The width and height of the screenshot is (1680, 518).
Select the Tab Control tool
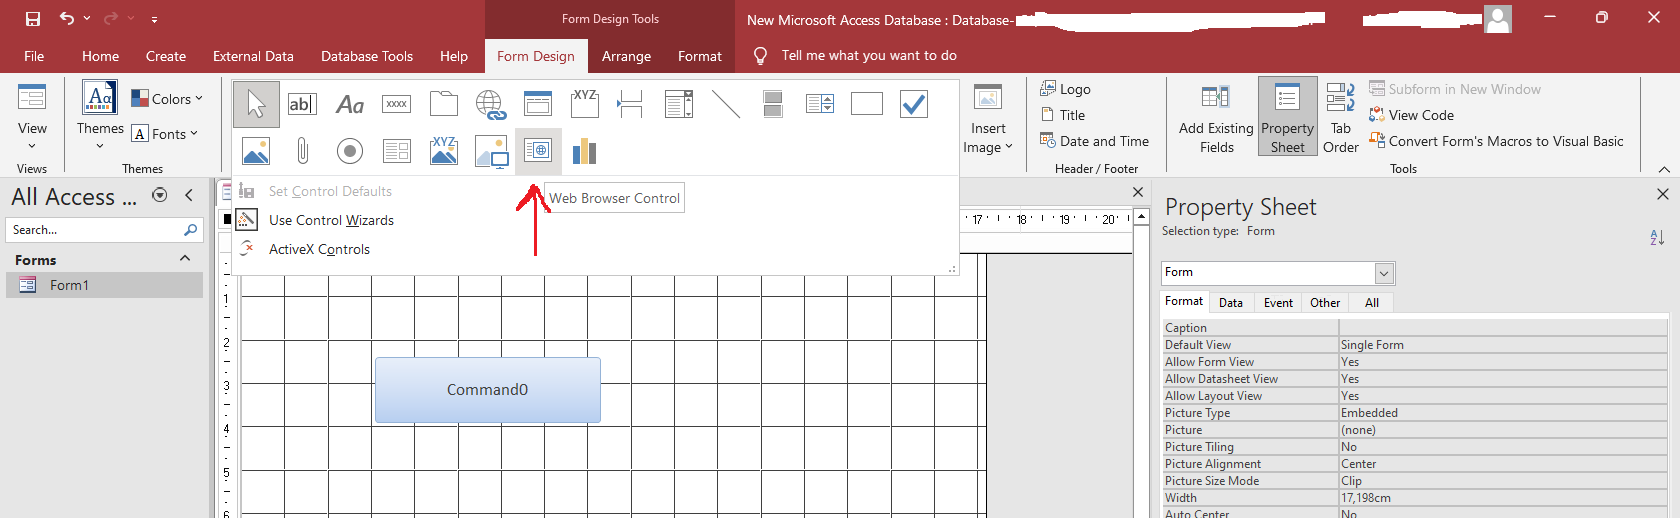[x=444, y=104]
